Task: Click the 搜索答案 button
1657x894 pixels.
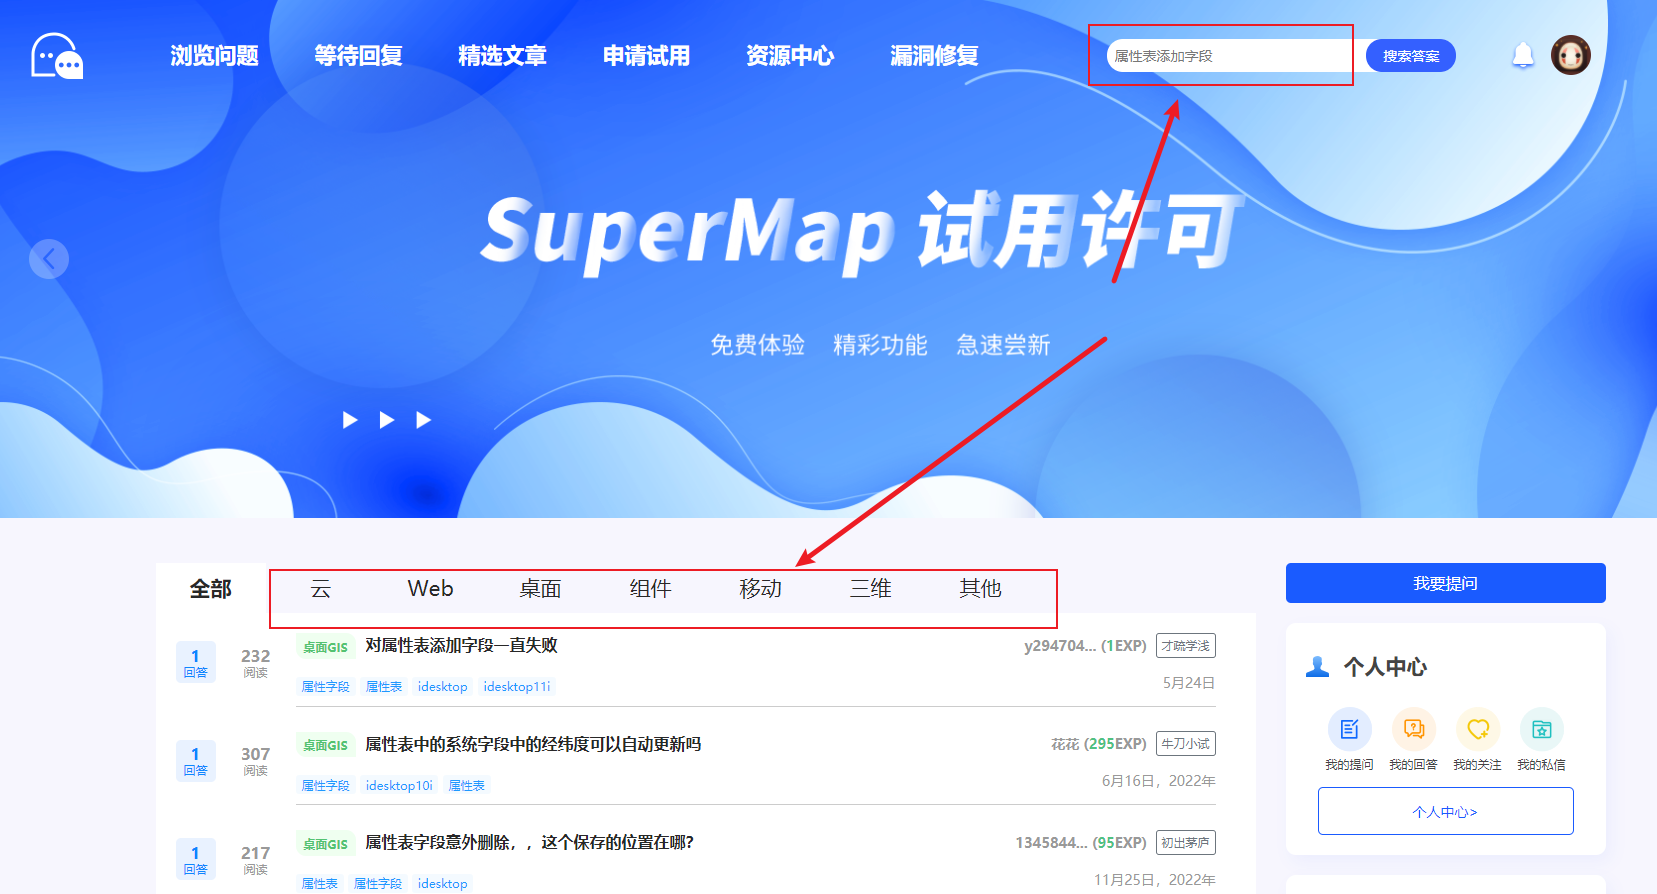Action: pos(1411,56)
